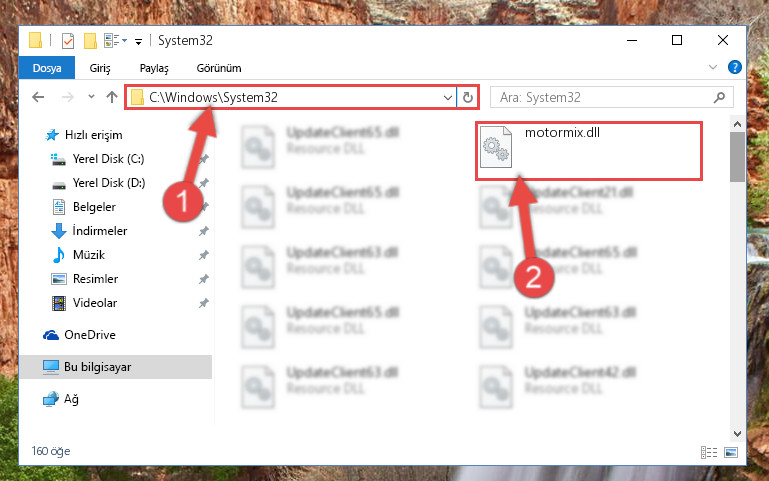Expand the ribbon with the chevron
This screenshot has height=481, width=769.
[x=713, y=67]
